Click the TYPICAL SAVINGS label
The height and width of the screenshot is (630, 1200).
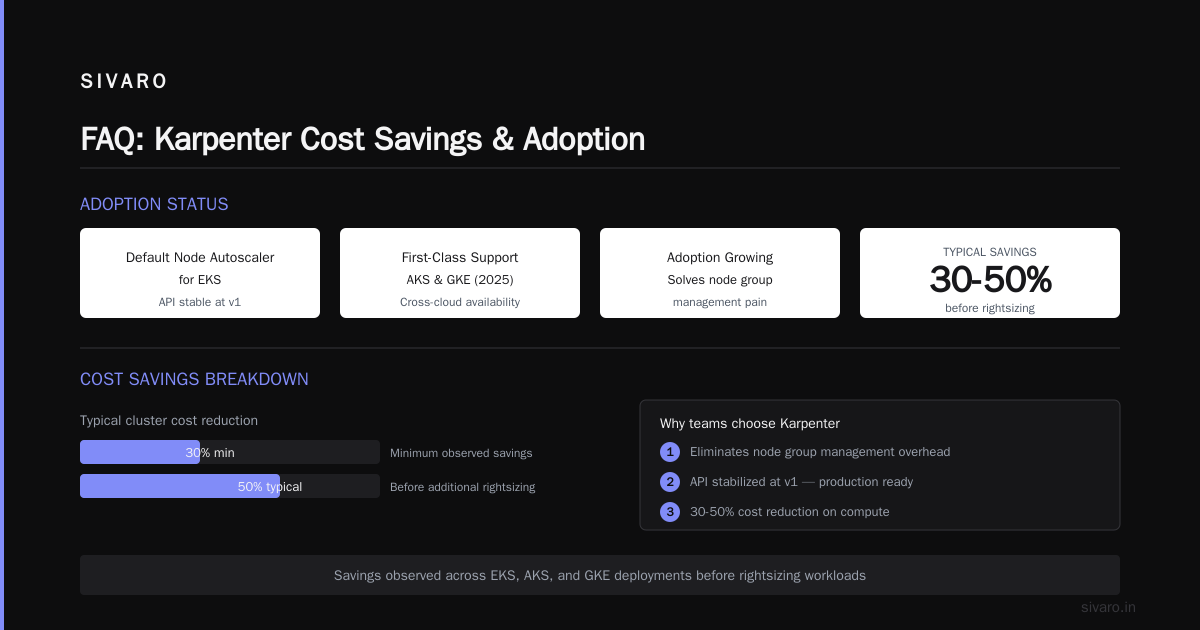[x=990, y=252]
